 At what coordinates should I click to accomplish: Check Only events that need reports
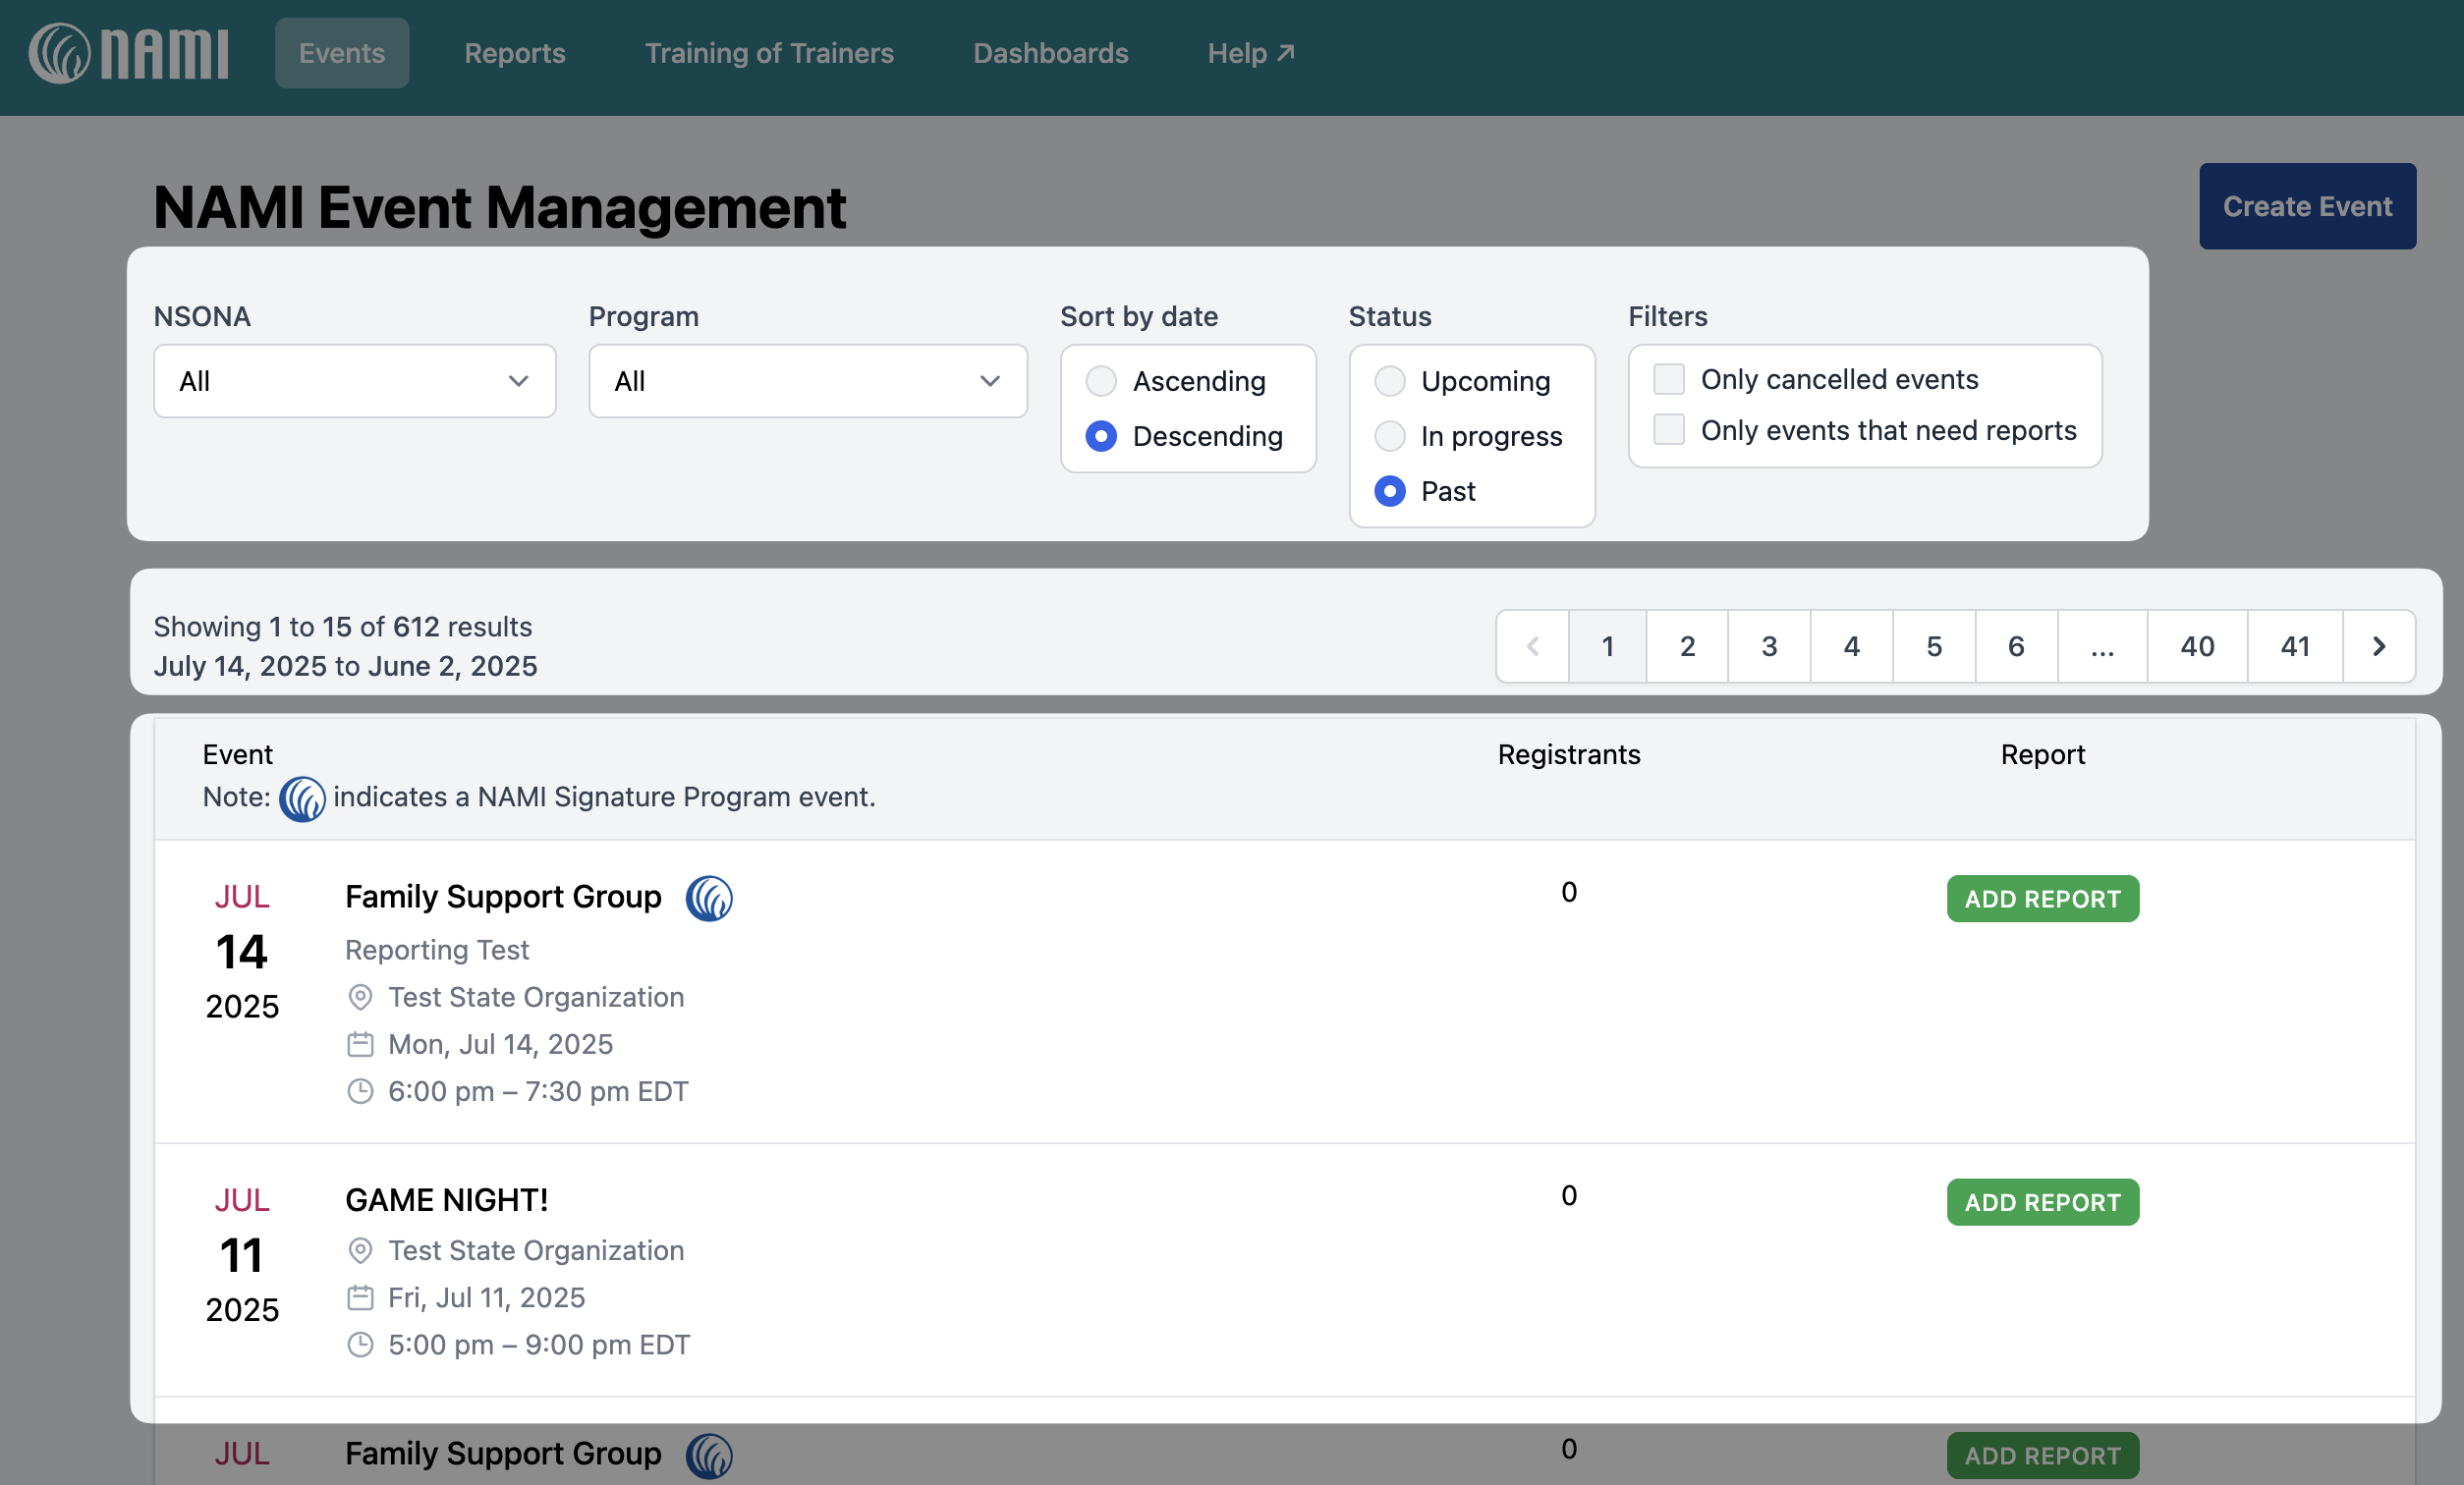point(1669,430)
